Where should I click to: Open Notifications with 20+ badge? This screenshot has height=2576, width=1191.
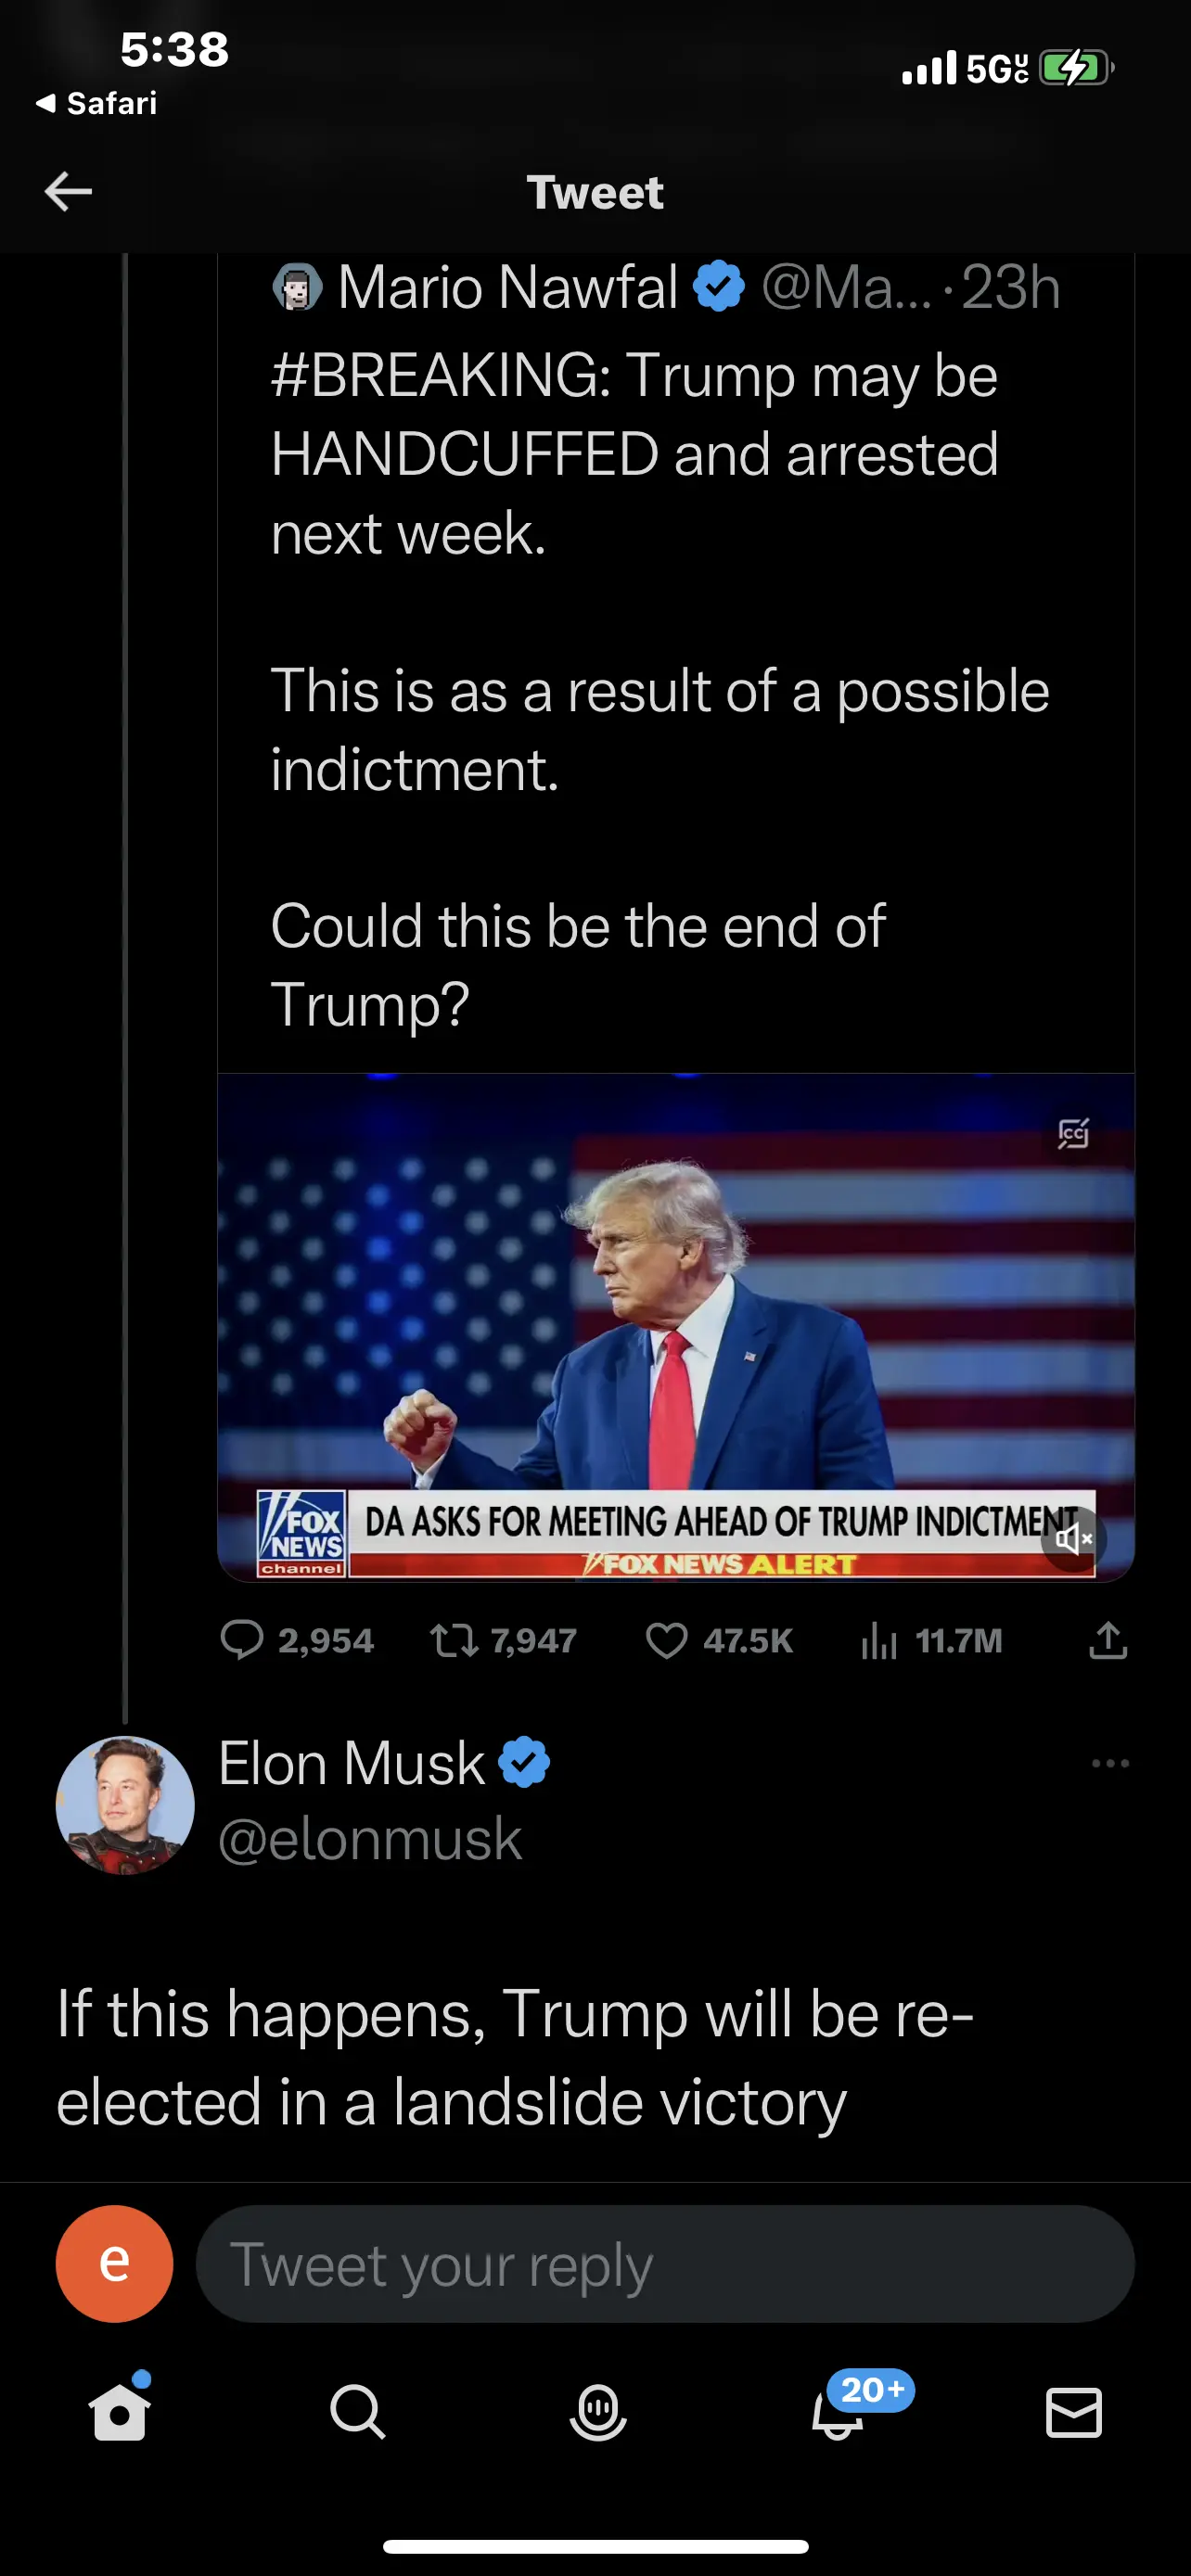pos(838,2412)
